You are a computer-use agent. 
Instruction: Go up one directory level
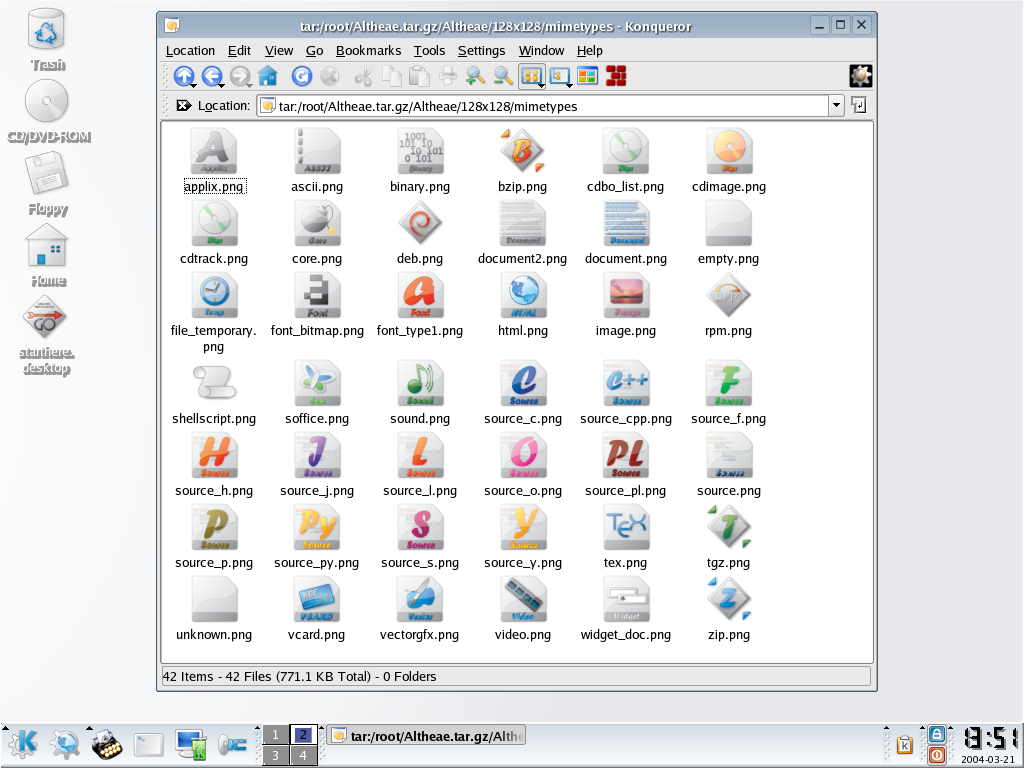184,76
